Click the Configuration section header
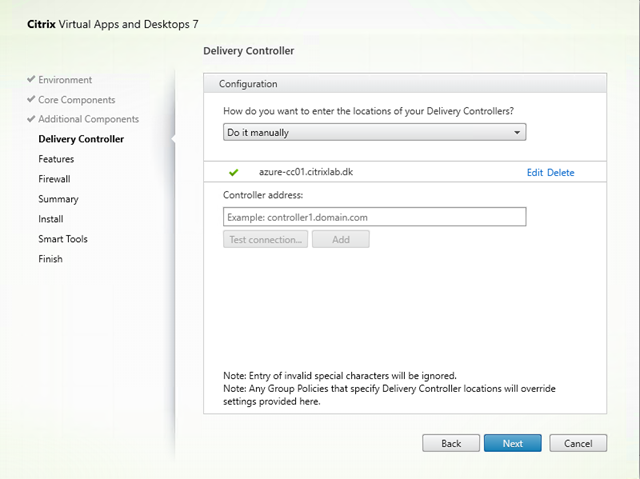Screen dimensions: 640x479 click(405, 84)
